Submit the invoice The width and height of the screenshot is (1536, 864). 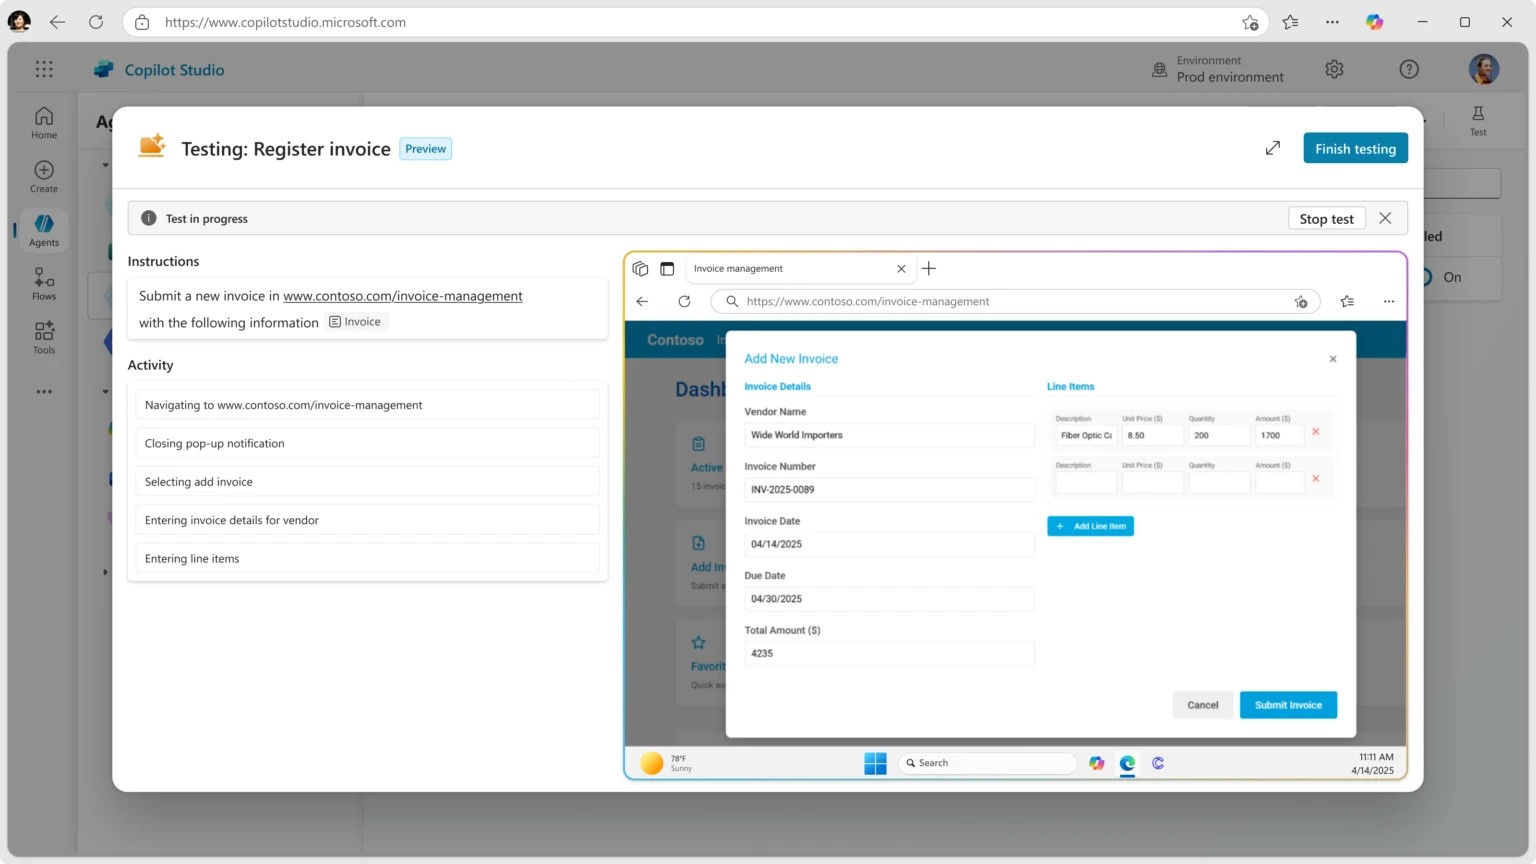pos(1288,704)
